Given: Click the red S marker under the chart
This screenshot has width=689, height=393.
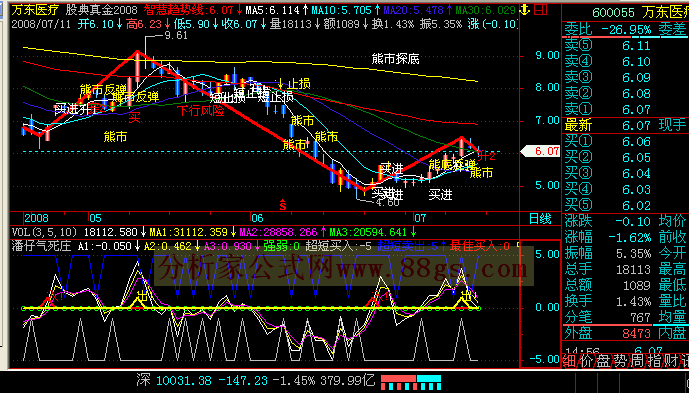Looking at the screenshot, I should [x=283, y=204].
